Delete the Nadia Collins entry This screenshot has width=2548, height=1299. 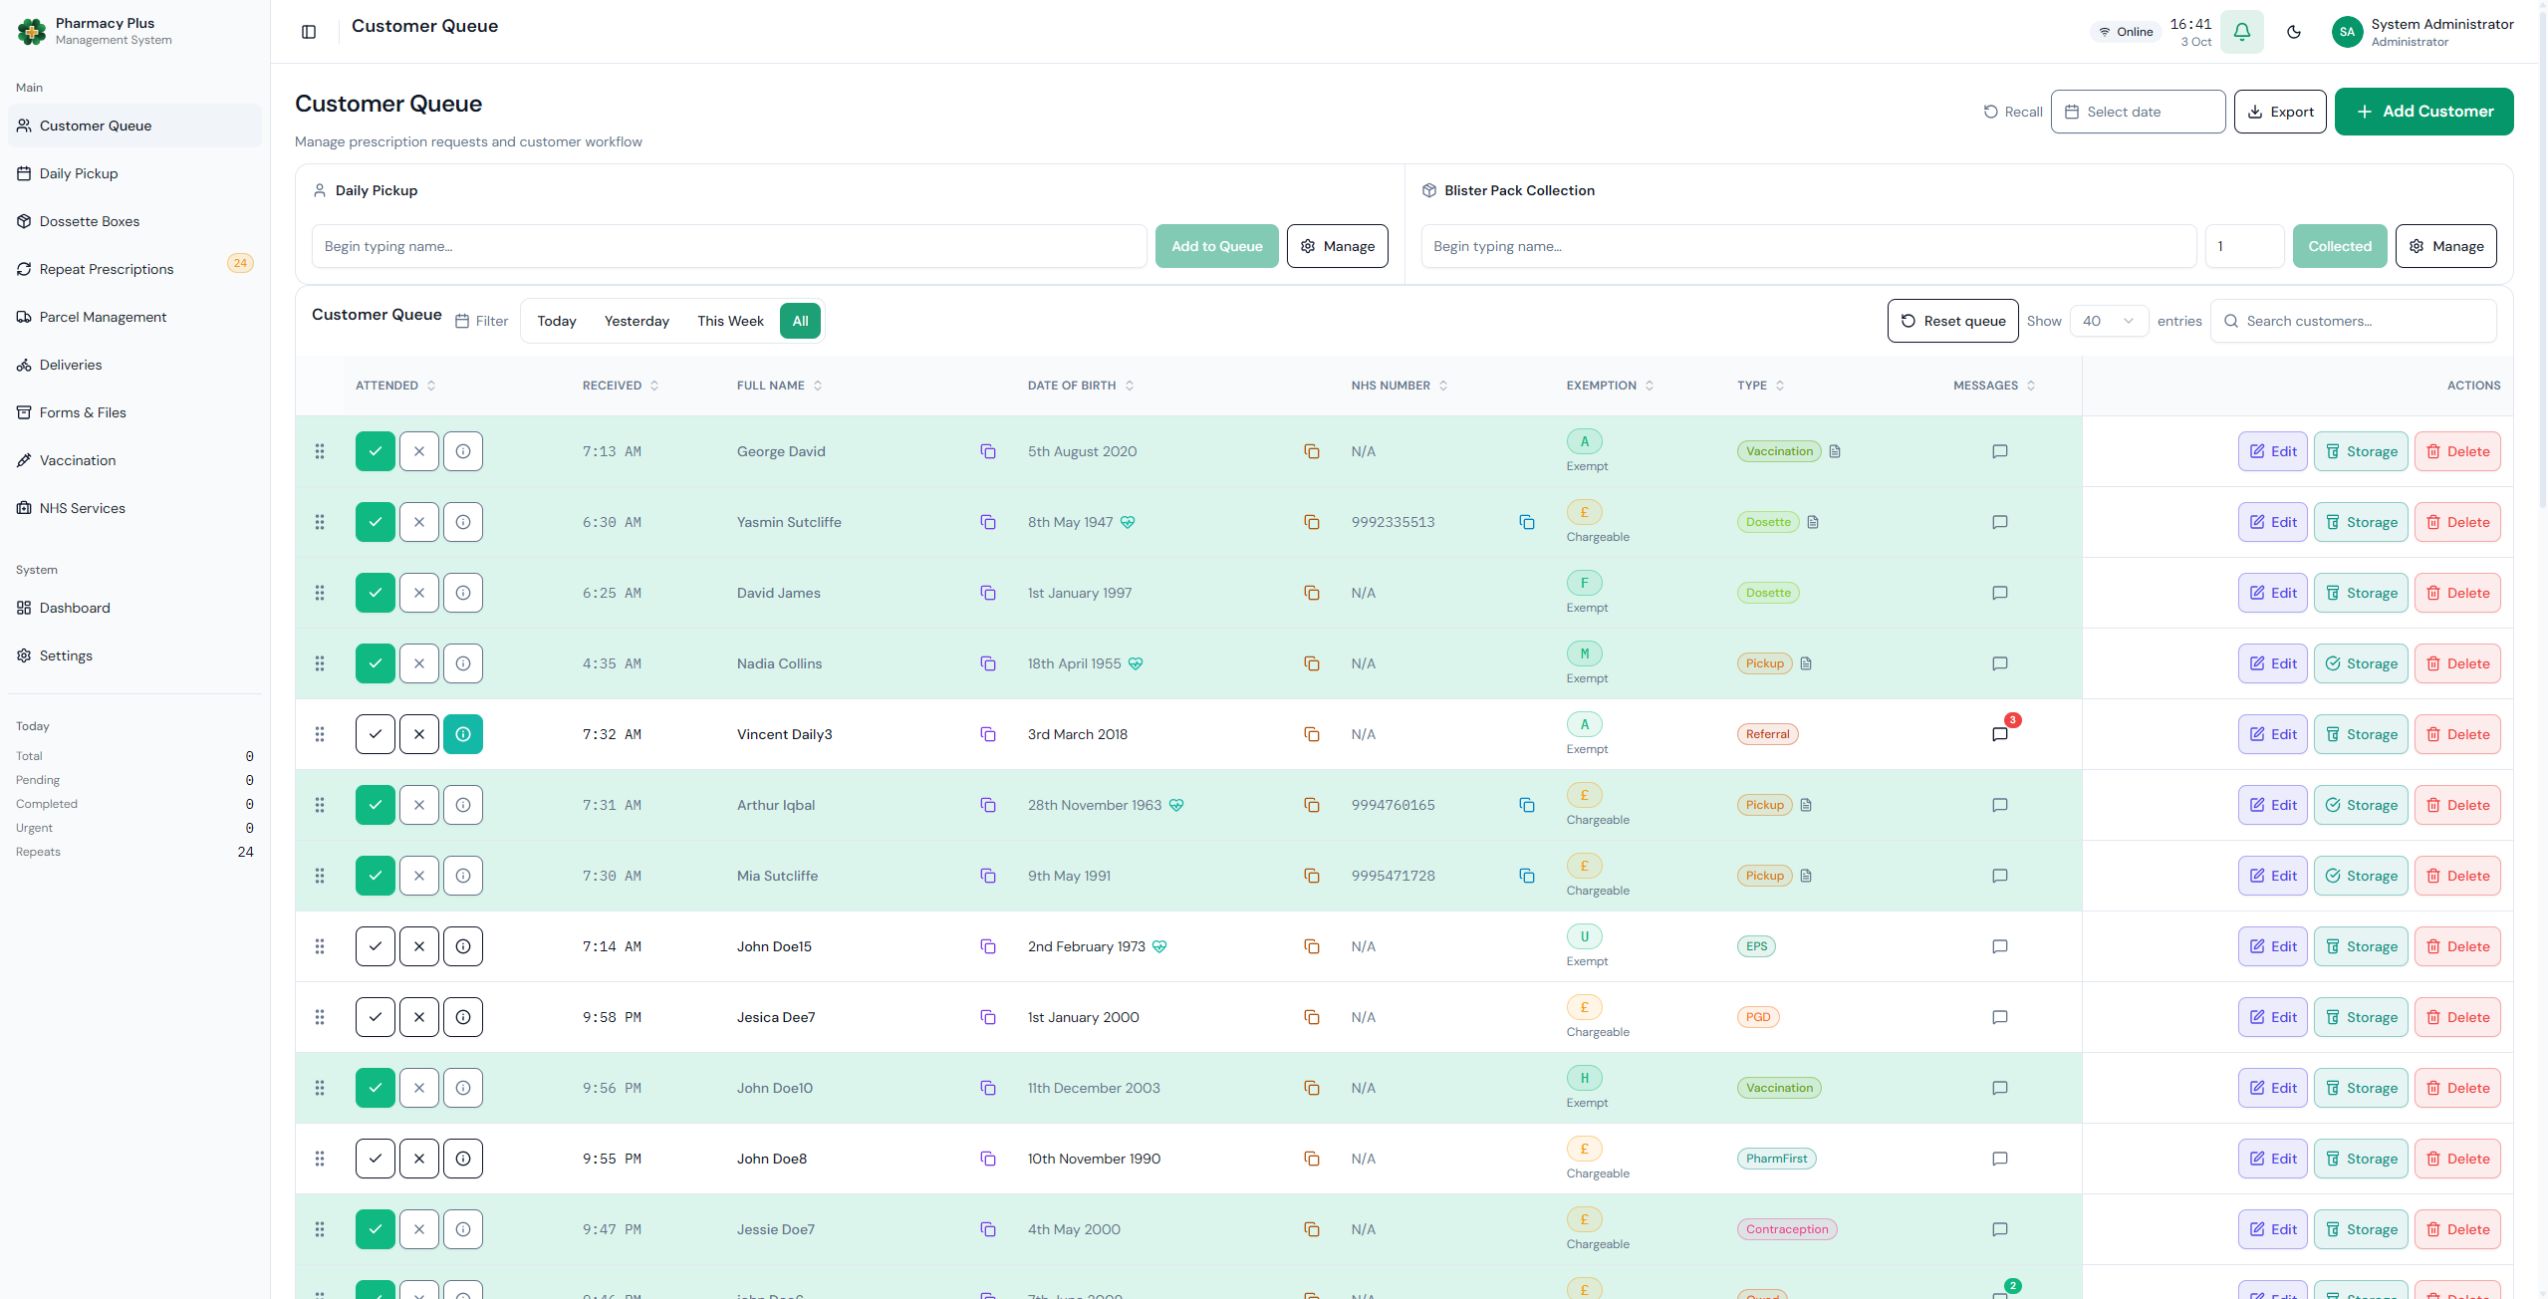click(x=2456, y=664)
